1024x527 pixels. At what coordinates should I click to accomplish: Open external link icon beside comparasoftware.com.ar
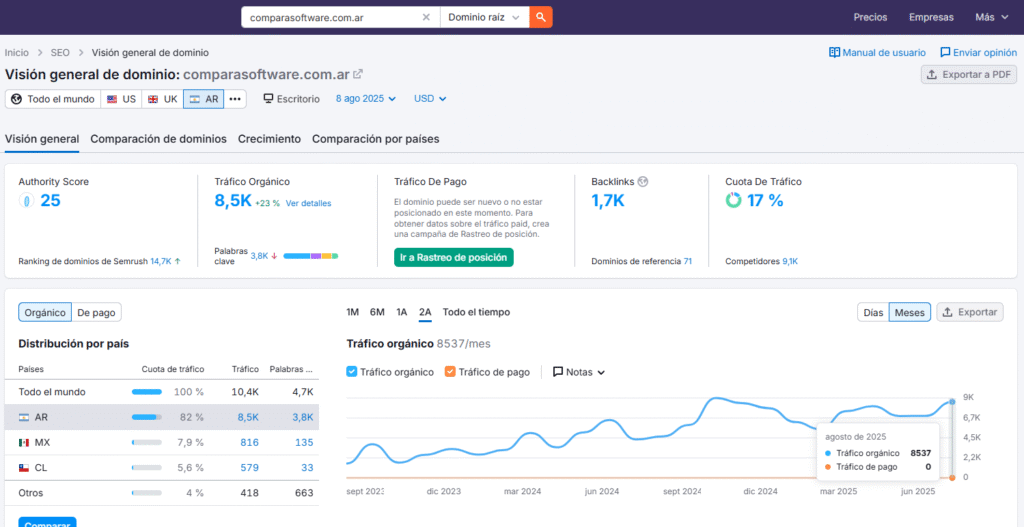[358, 74]
